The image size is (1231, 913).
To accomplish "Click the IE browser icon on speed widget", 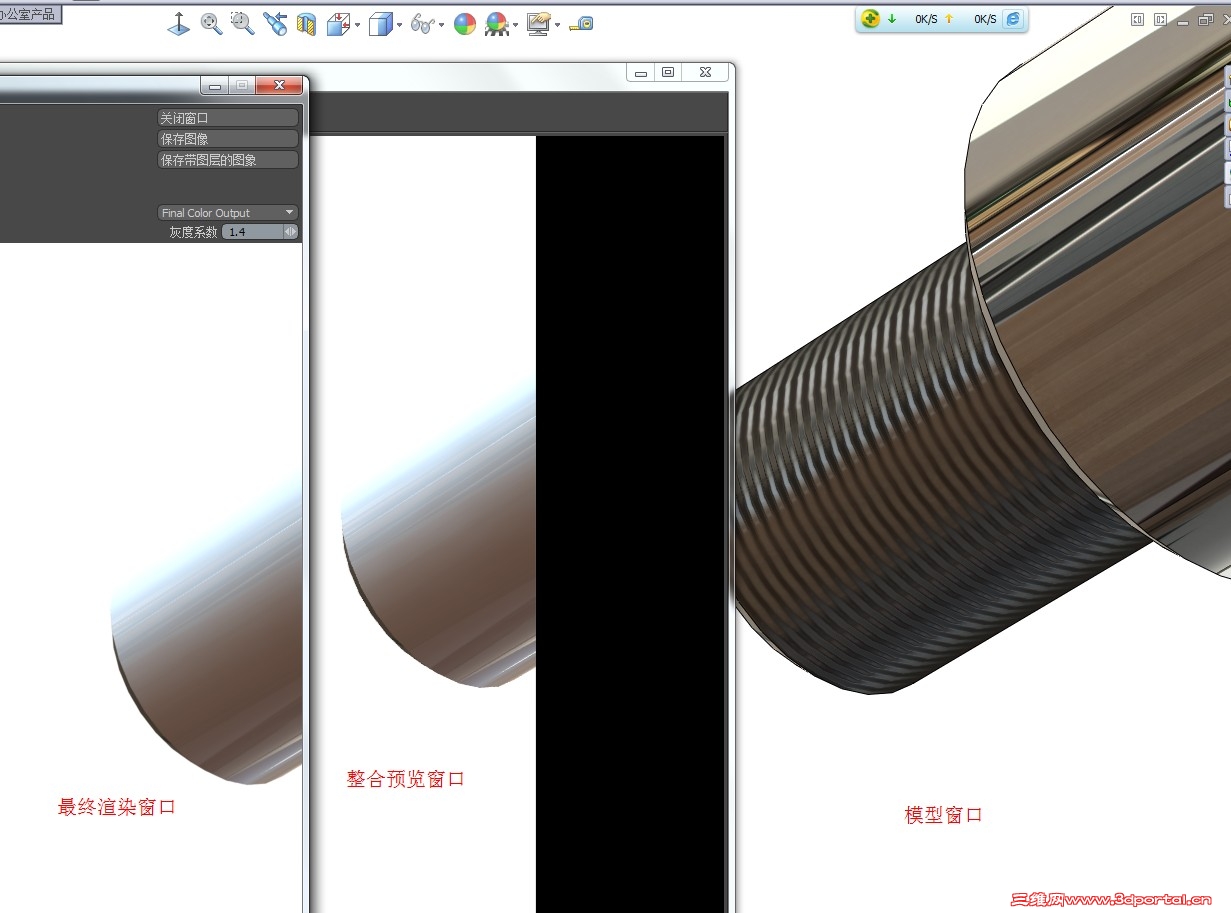I will 1013,19.
